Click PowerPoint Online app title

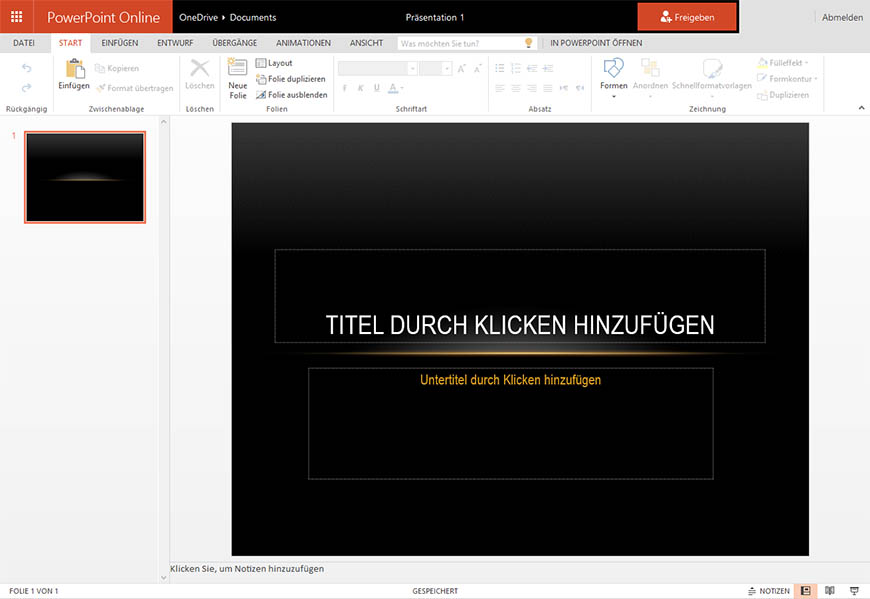[103, 17]
